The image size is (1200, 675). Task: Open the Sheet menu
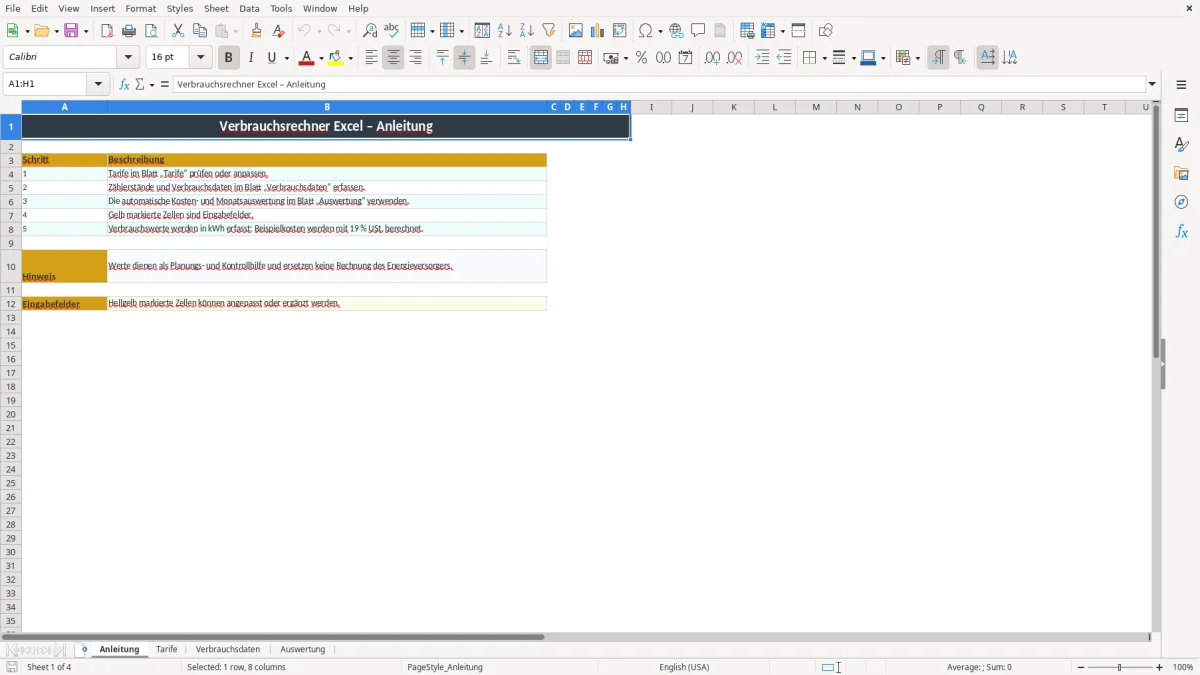tap(216, 8)
